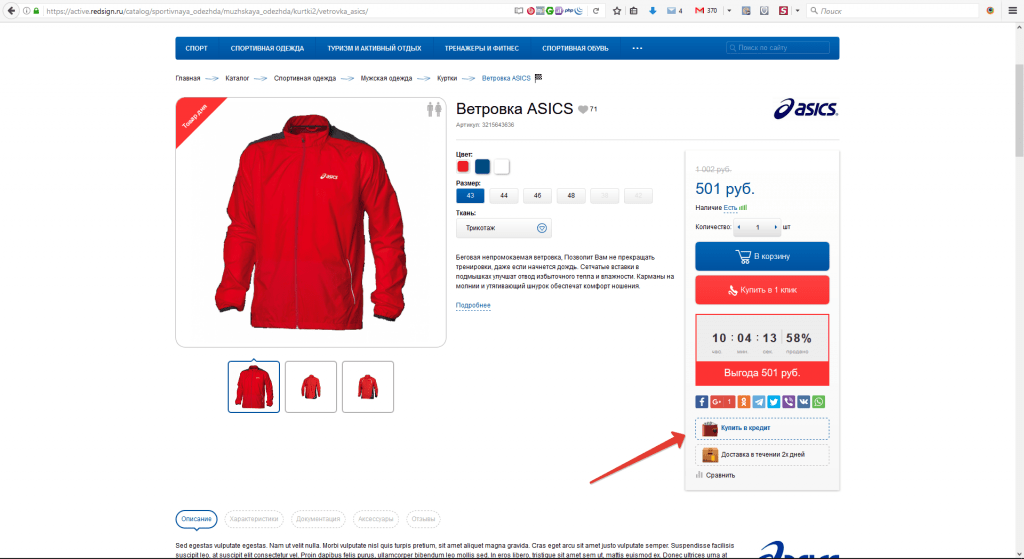Add to cart with В корзину button

click(762, 256)
